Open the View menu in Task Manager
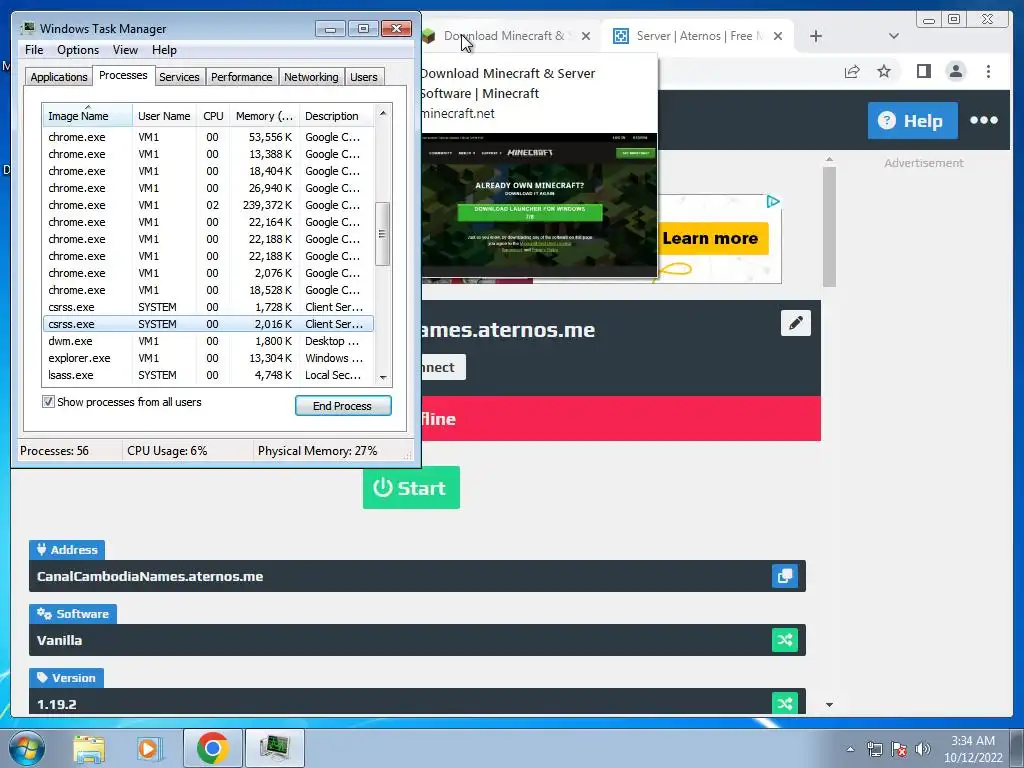The width and height of the screenshot is (1024, 768). 125,50
